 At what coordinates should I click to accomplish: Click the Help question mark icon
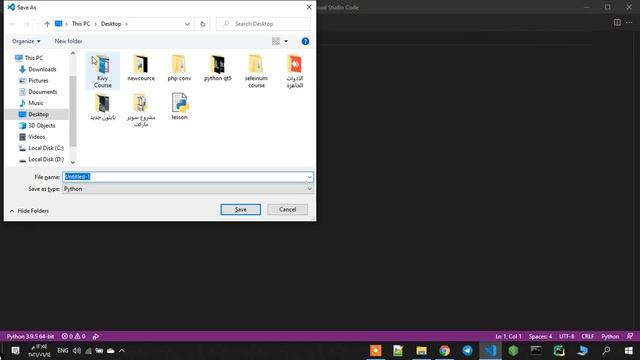(305, 41)
